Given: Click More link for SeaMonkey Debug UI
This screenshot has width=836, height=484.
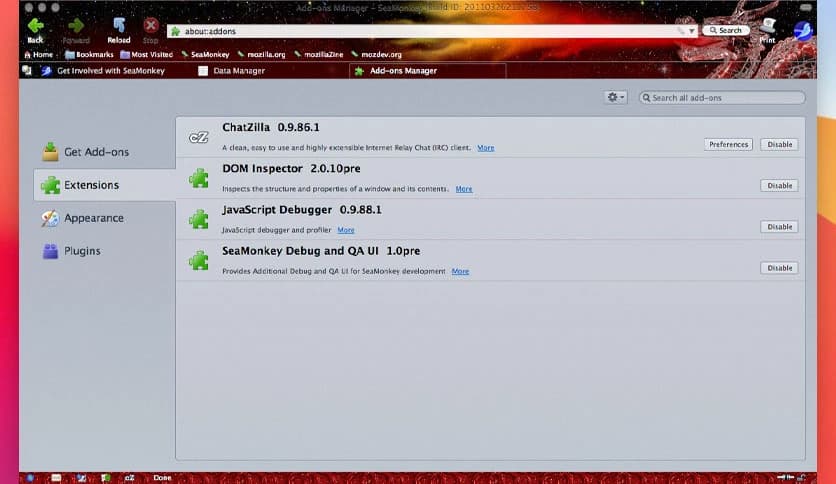Looking at the screenshot, I should [x=460, y=271].
